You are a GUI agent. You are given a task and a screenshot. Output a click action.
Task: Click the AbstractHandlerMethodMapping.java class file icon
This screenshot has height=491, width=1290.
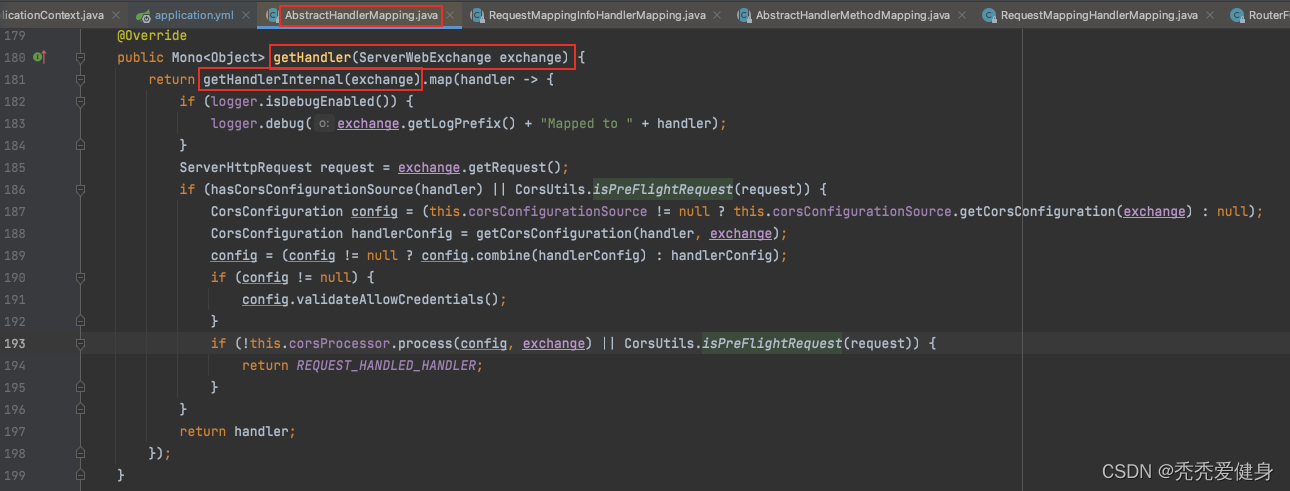pos(744,16)
